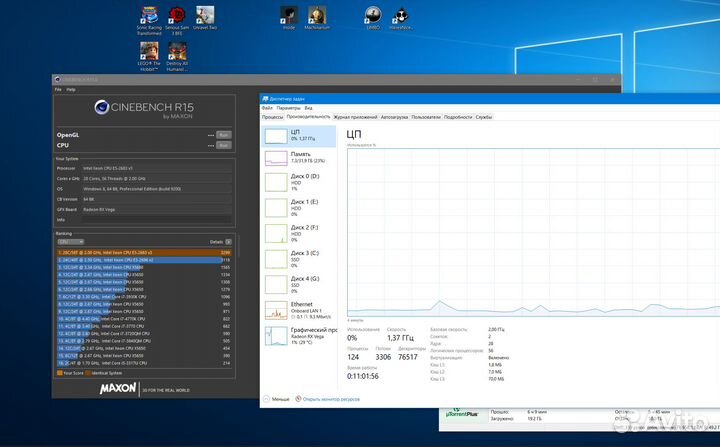Screen dimensions: 720x447
Task: Open the Machinarium desktop icon
Action: (x=317, y=18)
